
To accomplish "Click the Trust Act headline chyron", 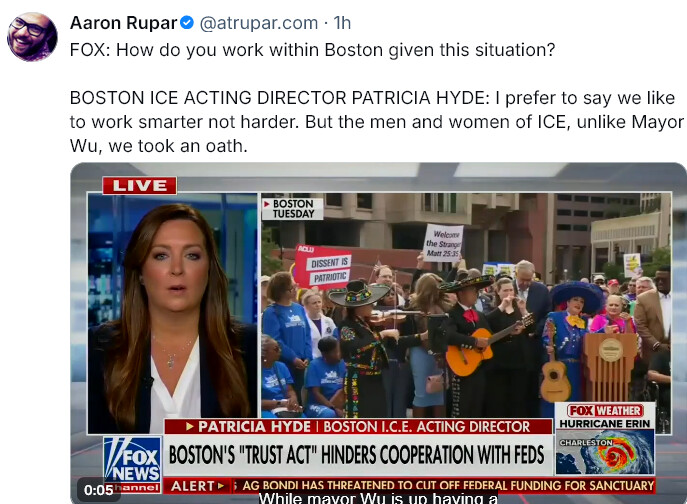I will tap(358, 455).
